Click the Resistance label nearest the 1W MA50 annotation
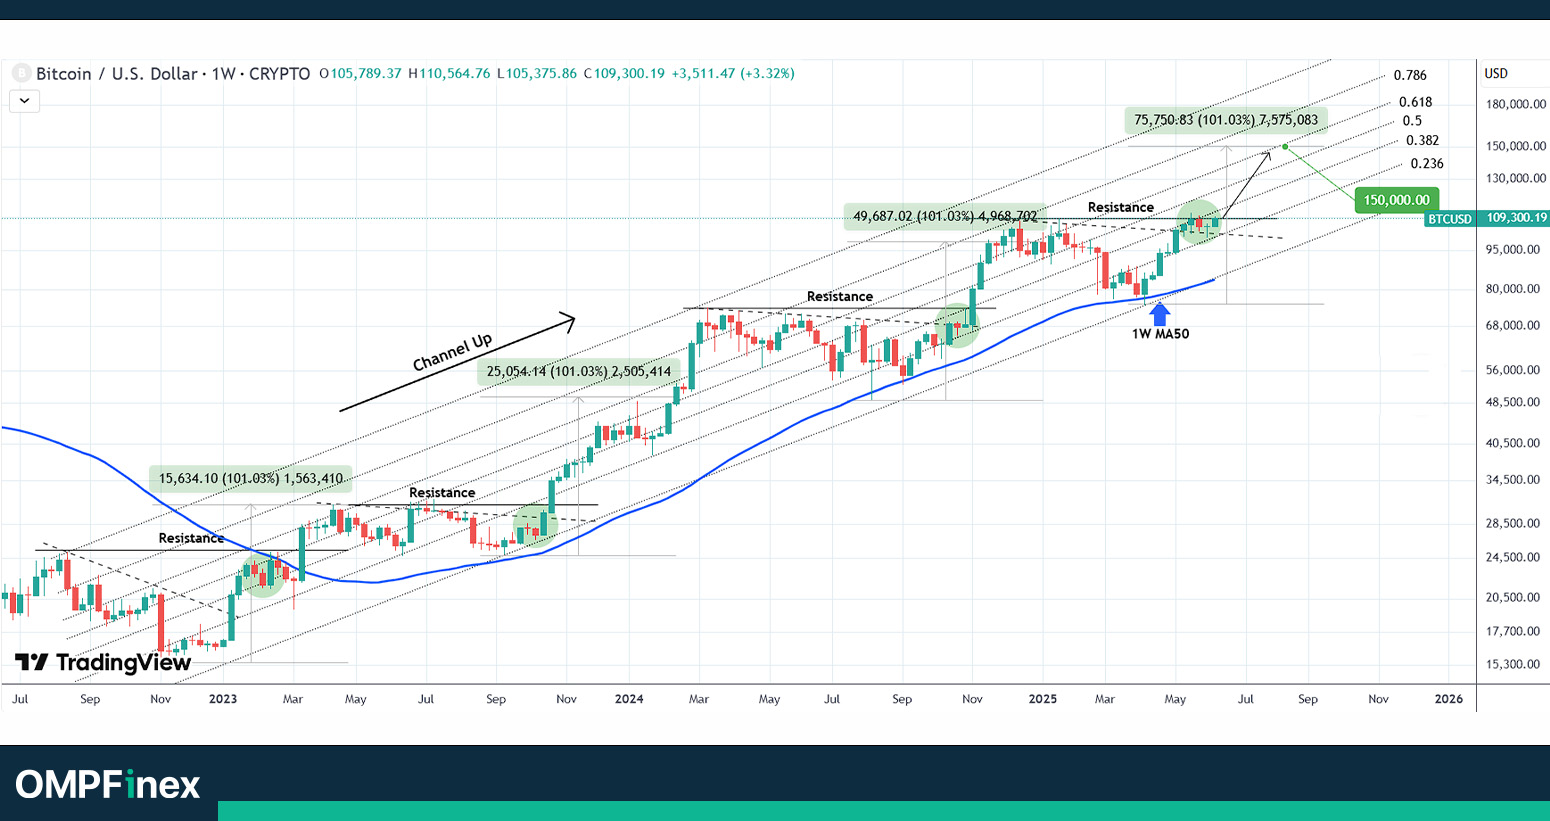The height and width of the screenshot is (821, 1550). [x=1121, y=207]
